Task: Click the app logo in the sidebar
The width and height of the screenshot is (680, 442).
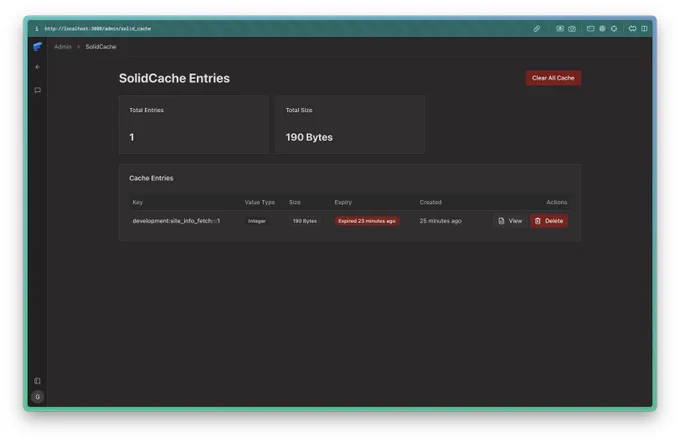Action: click(x=38, y=46)
